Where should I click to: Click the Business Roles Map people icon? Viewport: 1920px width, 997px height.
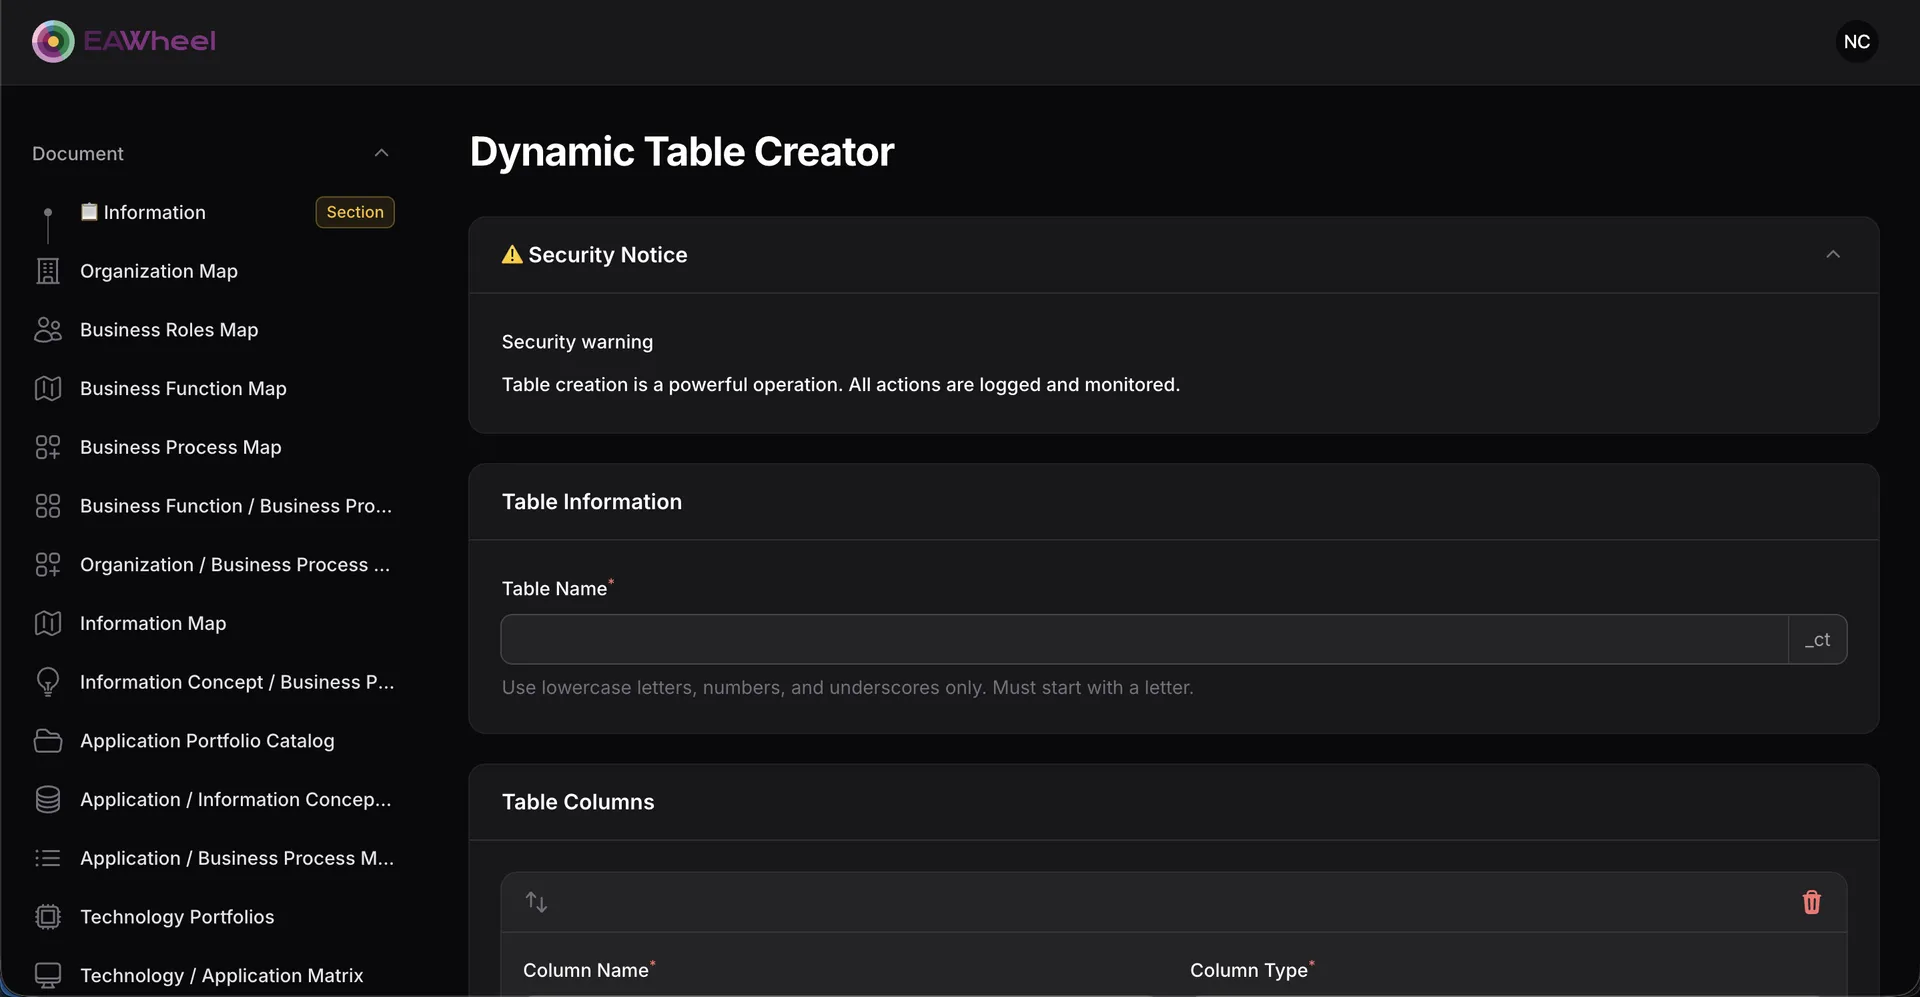tap(48, 330)
